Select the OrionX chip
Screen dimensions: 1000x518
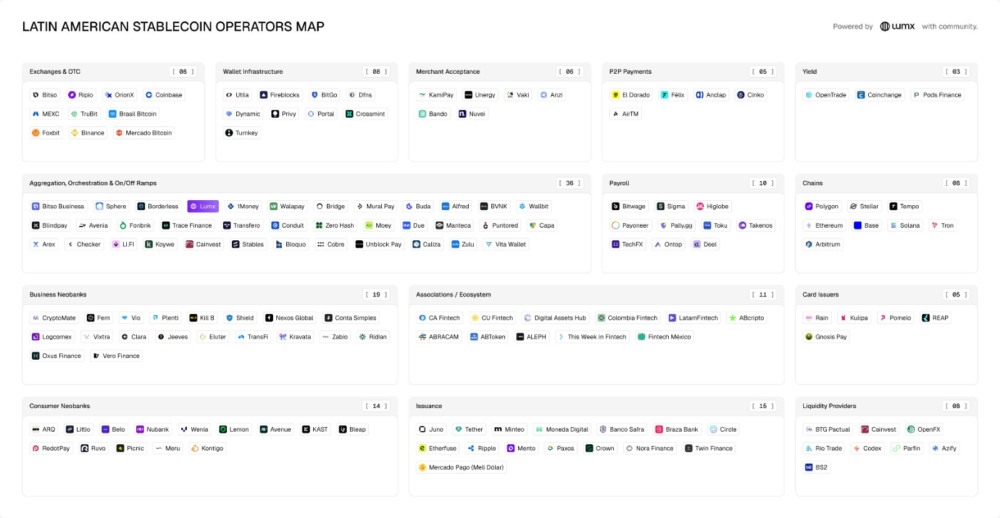click(x=120, y=95)
